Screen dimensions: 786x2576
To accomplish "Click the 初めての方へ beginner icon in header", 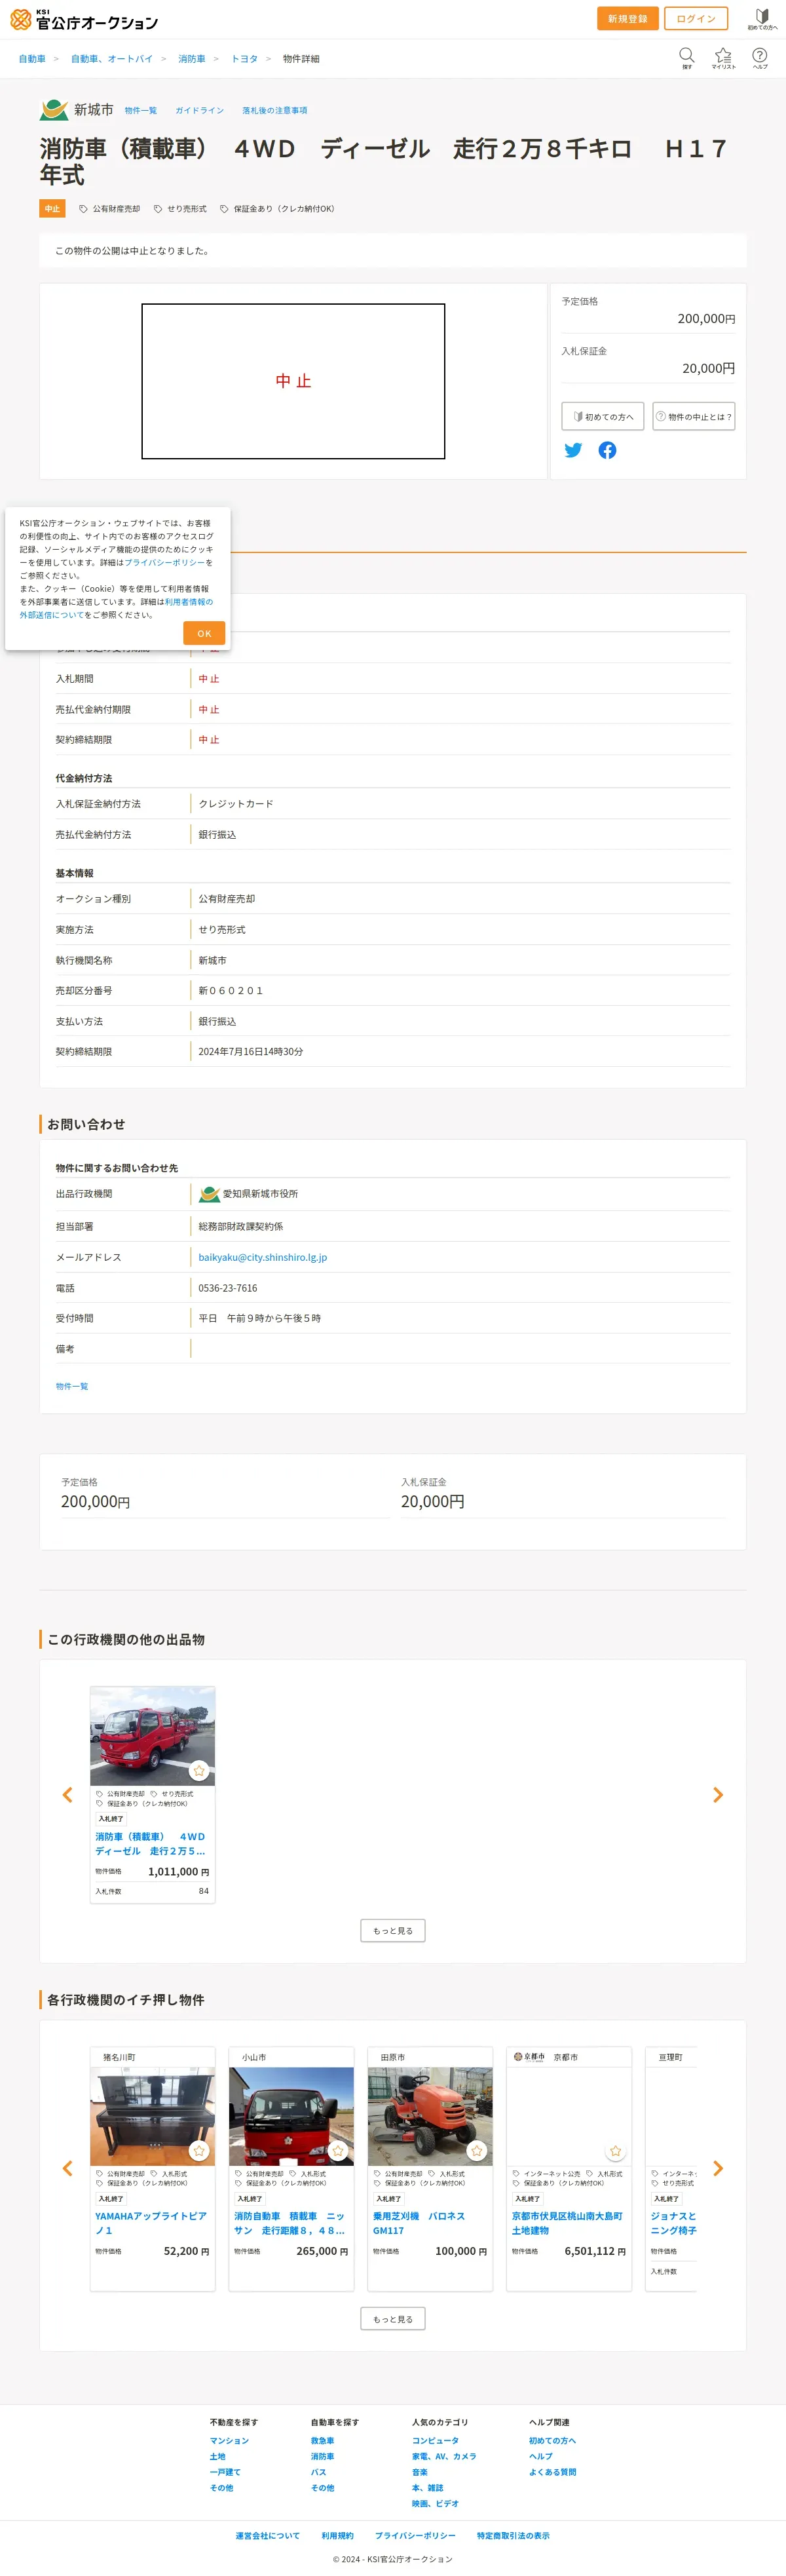I will coord(762,19).
